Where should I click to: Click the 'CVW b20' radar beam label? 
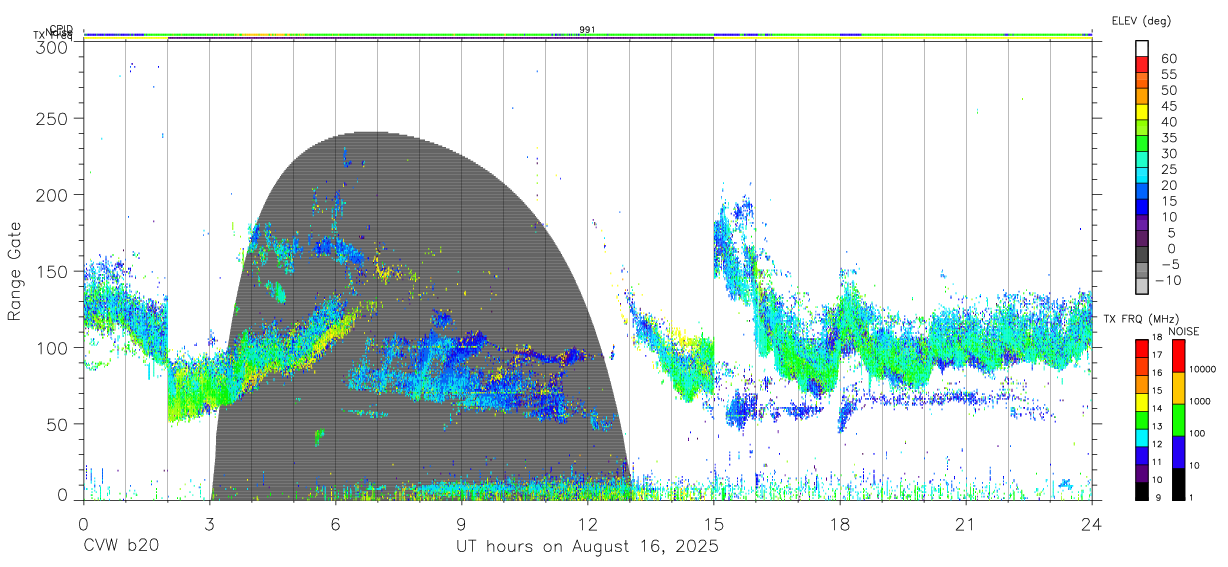pyautogui.click(x=120, y=546)
